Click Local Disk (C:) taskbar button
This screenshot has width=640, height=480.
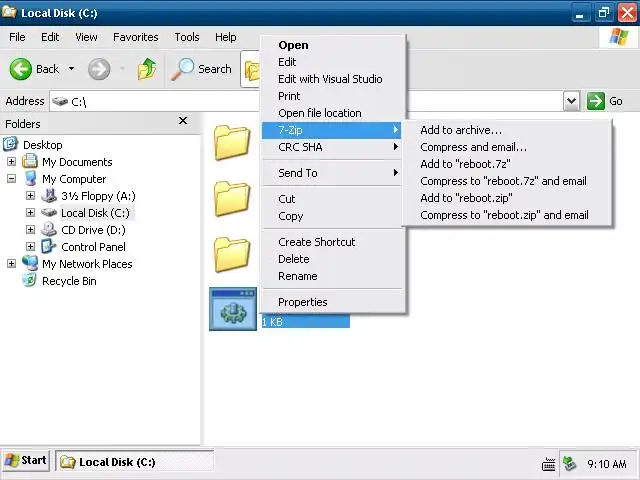[x=135, y=462]
